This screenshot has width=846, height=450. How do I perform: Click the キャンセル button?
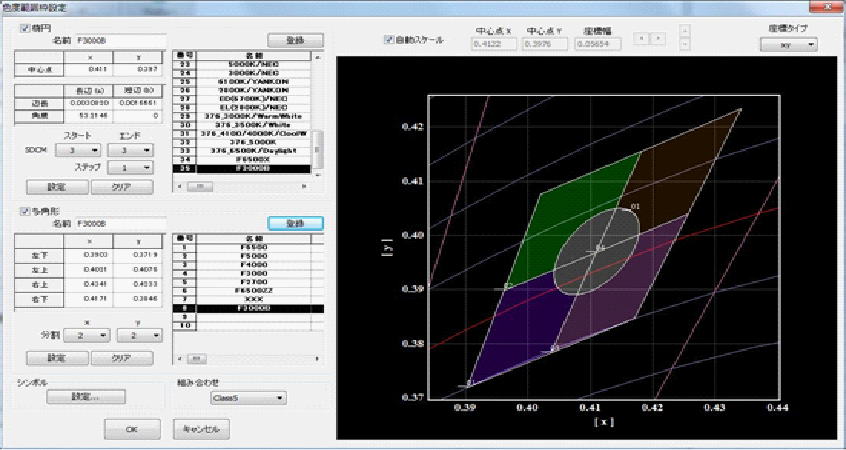pos(201,429)
